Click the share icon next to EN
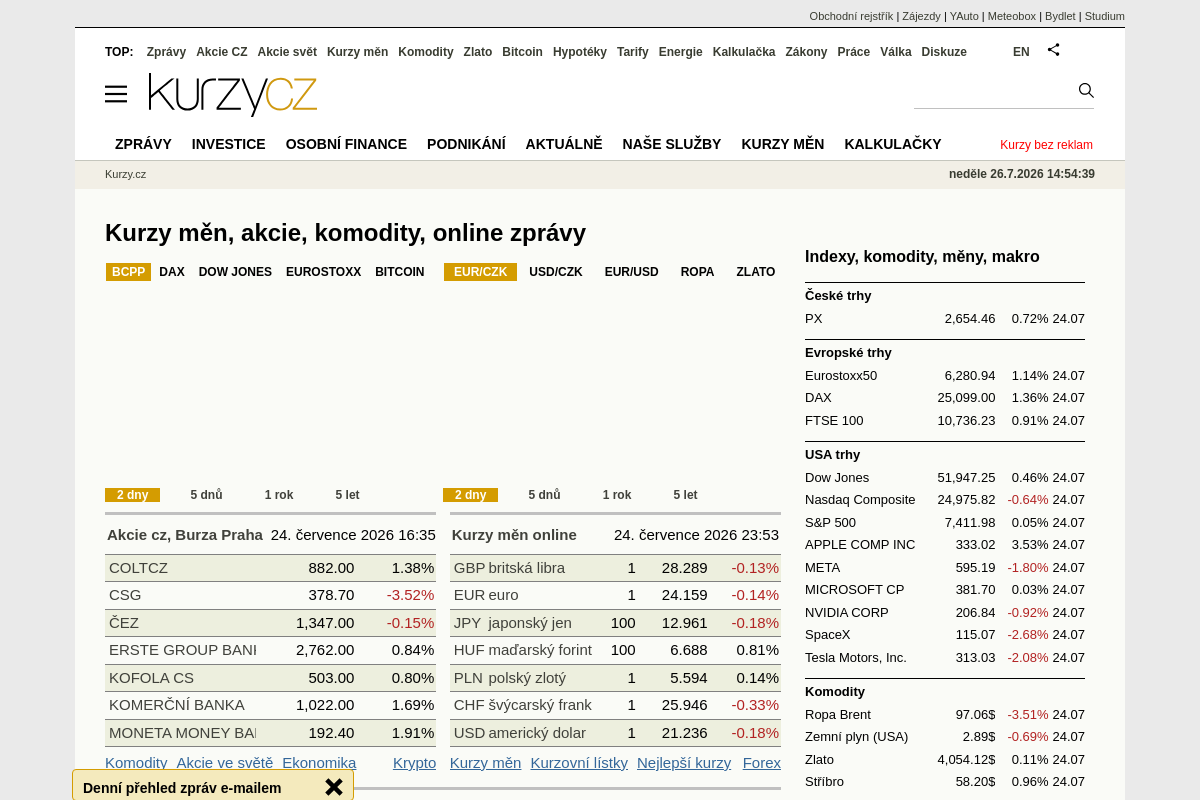The image size is (1200, 800). pos(1053,49)
